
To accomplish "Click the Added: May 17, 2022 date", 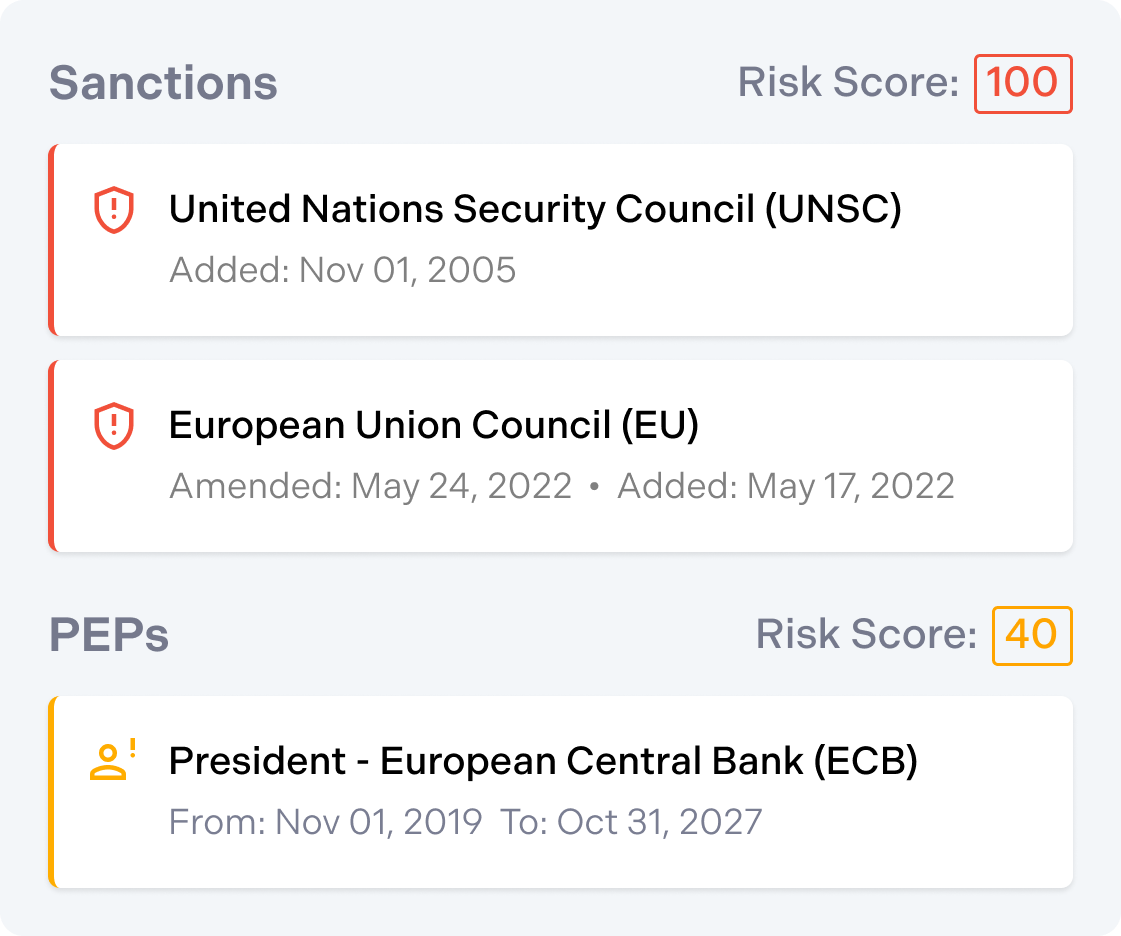I will (786, 486).
